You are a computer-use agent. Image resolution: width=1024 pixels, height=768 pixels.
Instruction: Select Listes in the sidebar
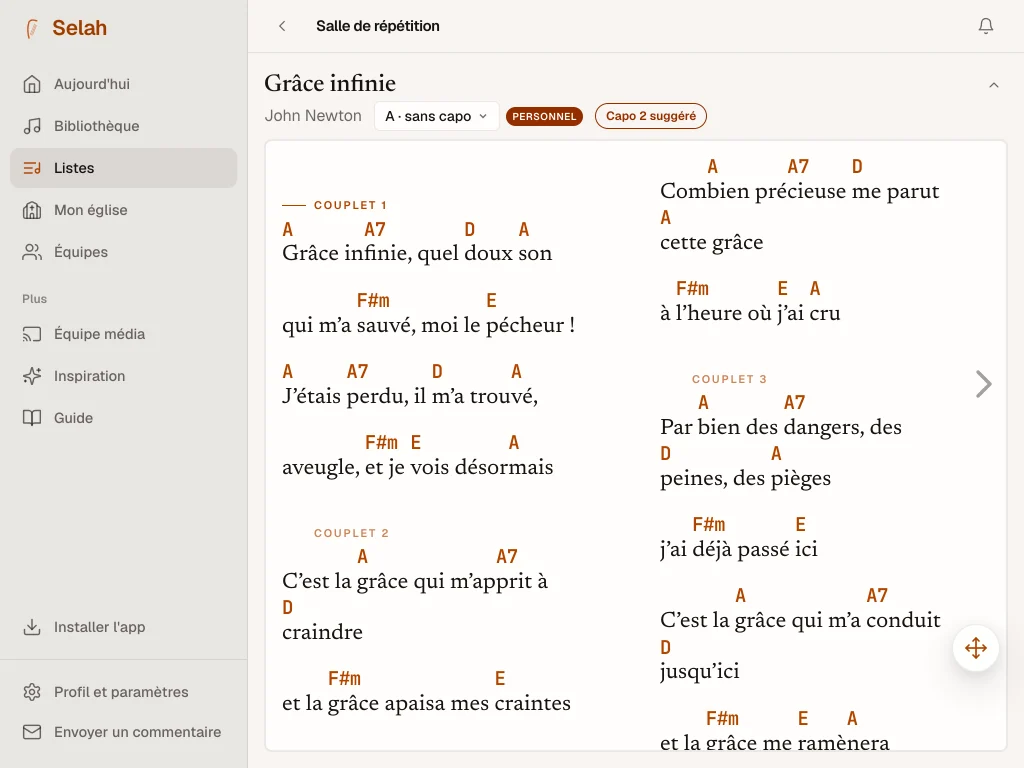[x=123, y=168]
